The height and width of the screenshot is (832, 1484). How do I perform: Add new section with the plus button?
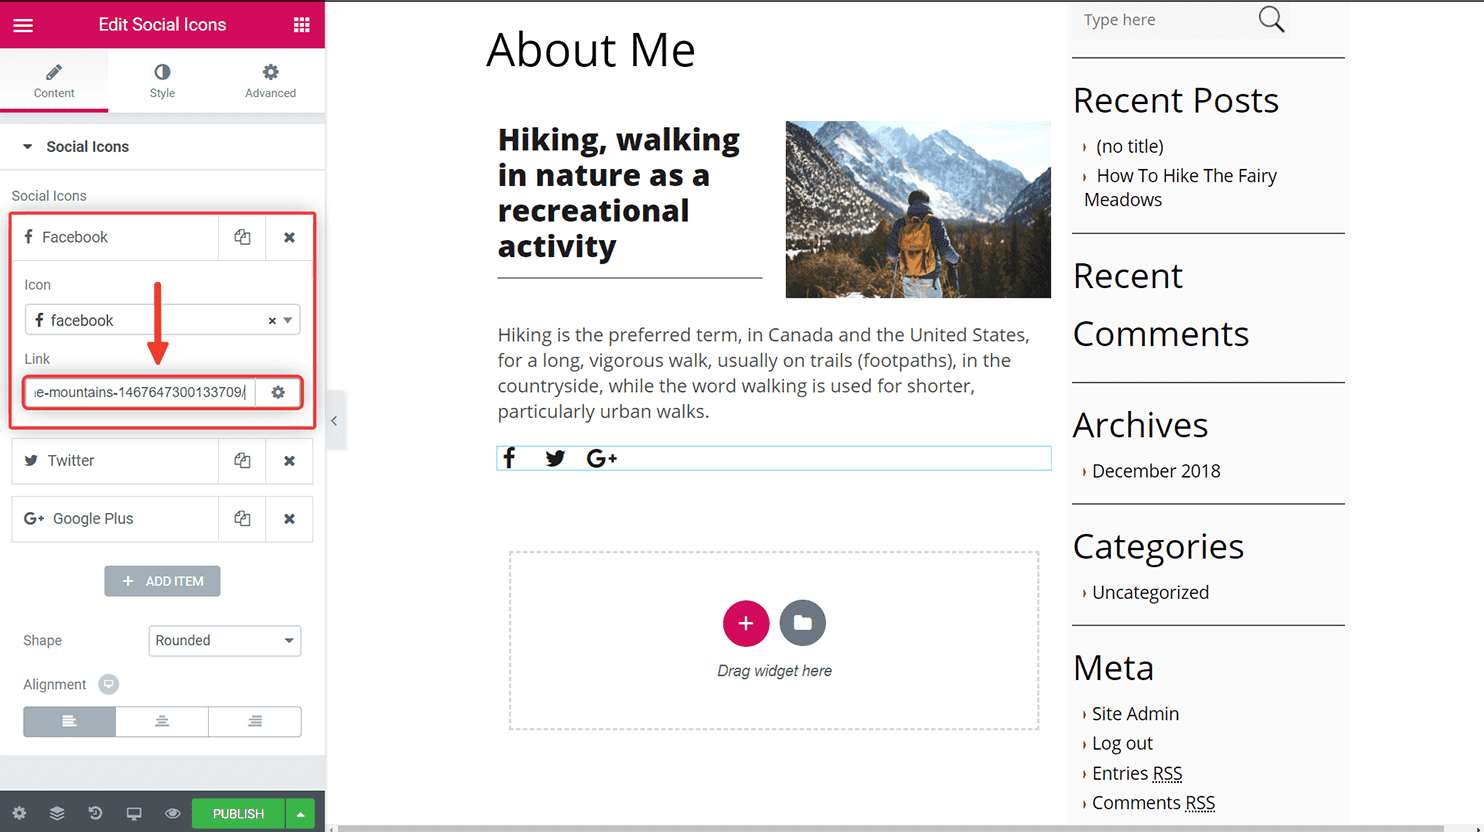click(x=746, y=623)
